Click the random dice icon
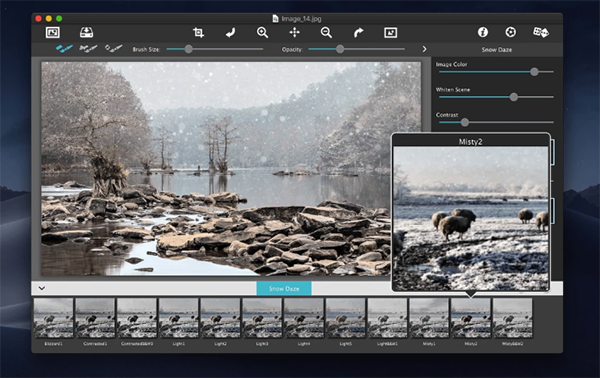This screenshot has height=378, width=600. point(541,32)
